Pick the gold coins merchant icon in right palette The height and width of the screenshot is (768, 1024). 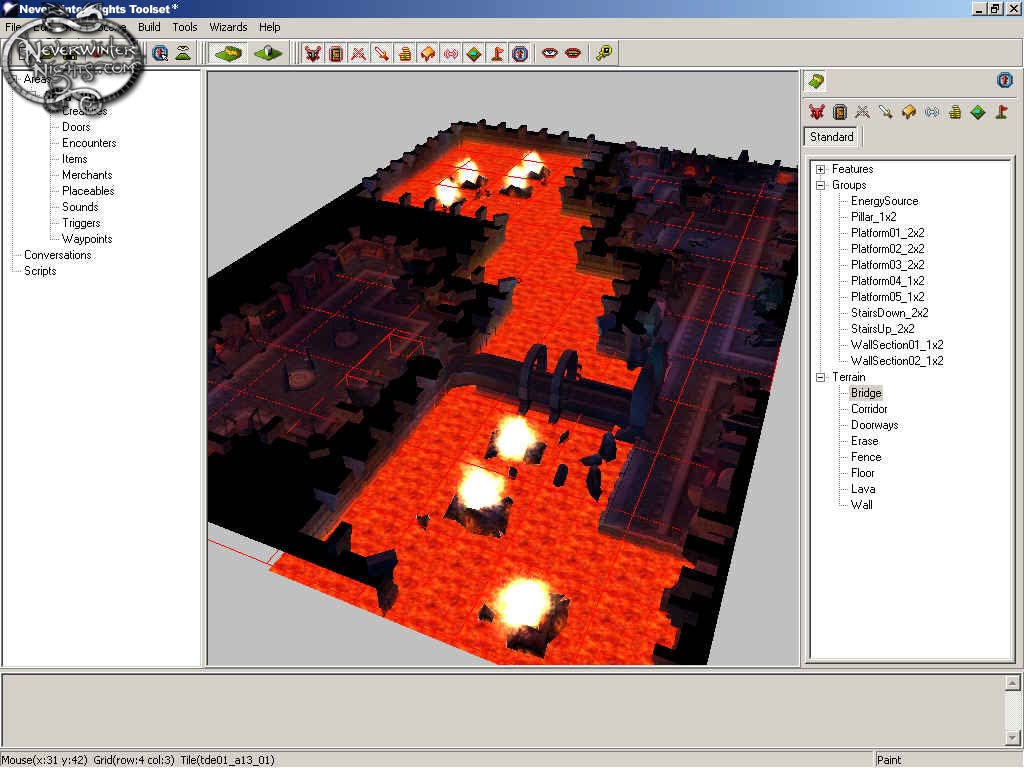pos(955,112)
